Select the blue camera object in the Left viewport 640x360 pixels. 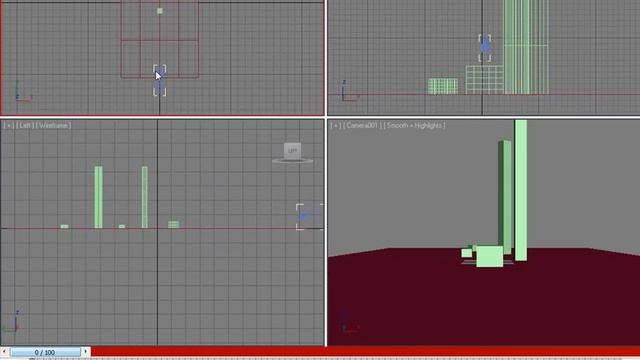(x=305, y=217)
